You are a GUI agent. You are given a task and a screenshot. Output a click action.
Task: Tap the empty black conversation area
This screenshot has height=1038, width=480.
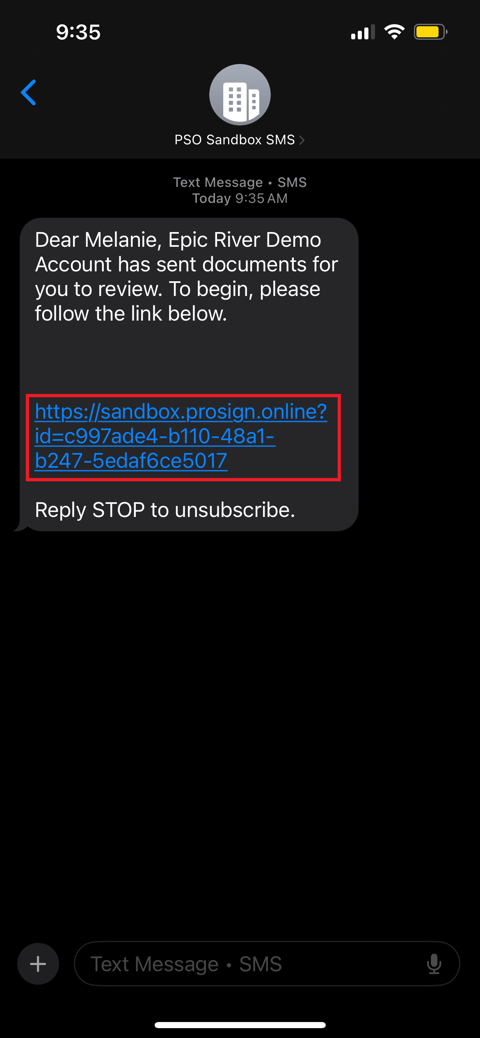[x=240, y=728]
